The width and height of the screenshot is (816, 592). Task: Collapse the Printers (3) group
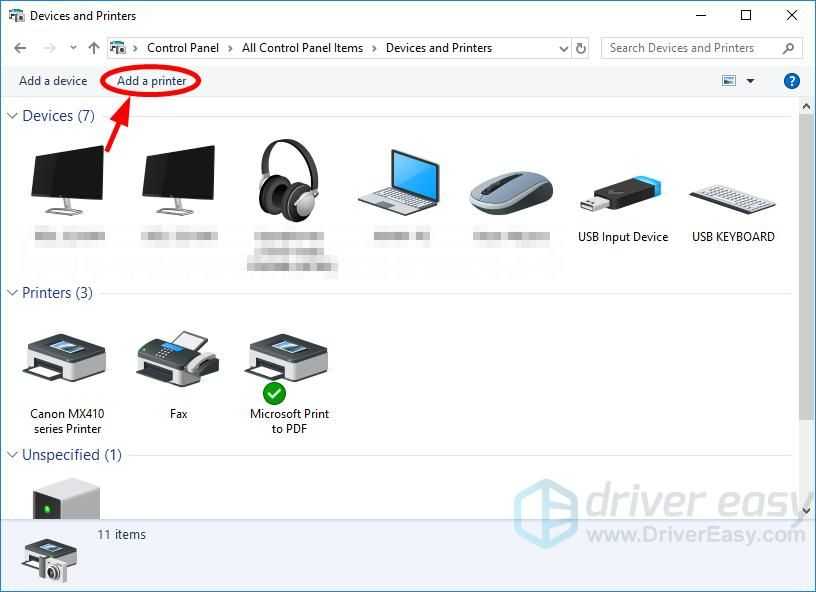12,292
